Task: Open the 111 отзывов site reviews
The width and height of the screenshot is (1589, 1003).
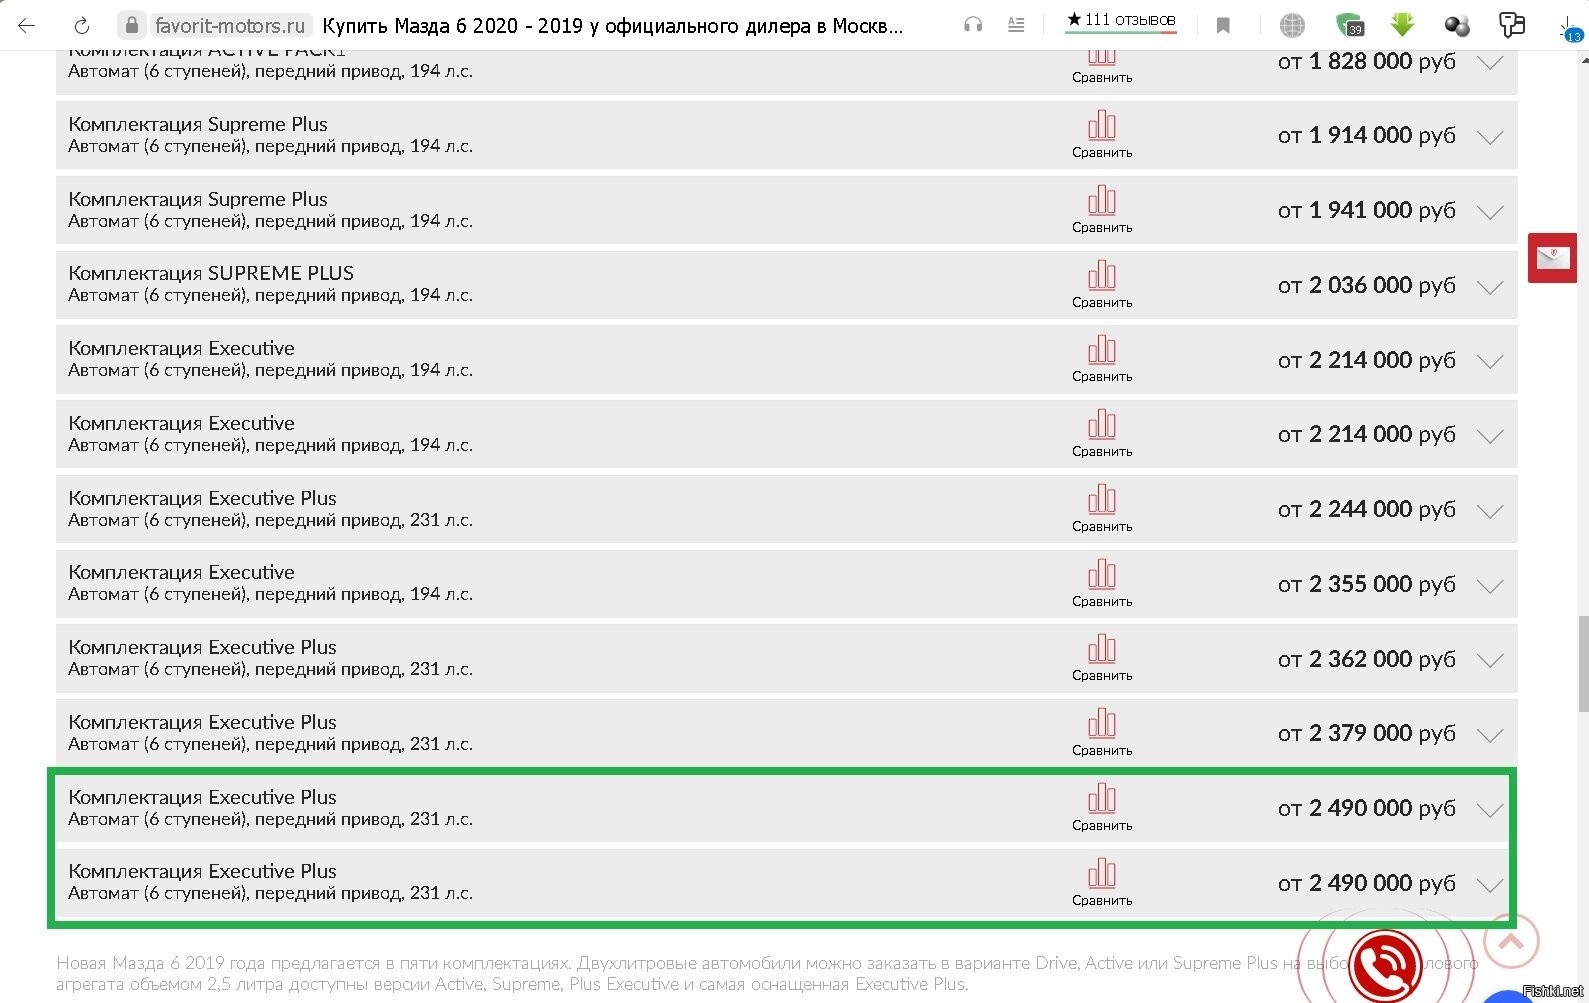Action: (1120, 20)
